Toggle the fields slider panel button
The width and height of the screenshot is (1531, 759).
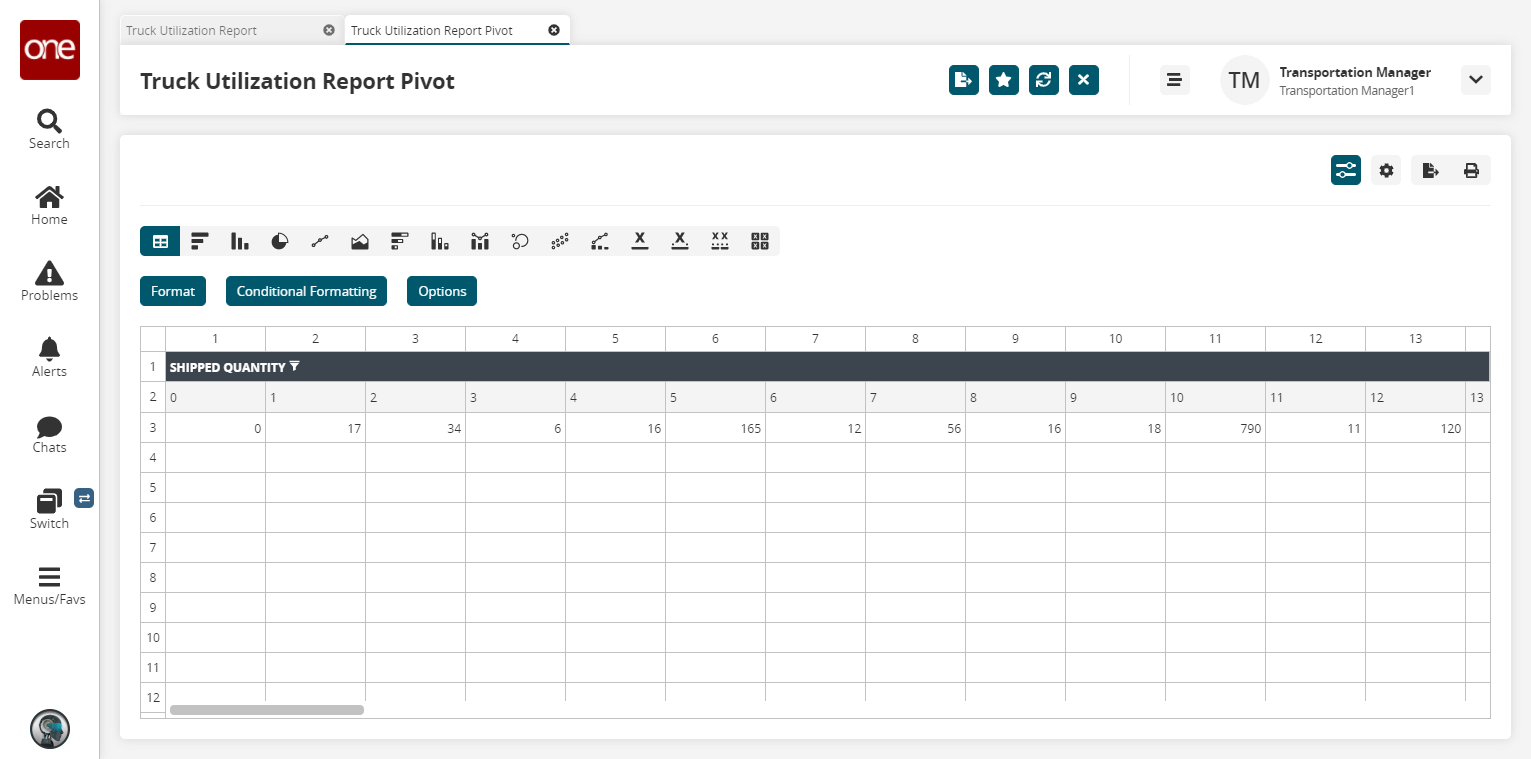coord(1346,171)
